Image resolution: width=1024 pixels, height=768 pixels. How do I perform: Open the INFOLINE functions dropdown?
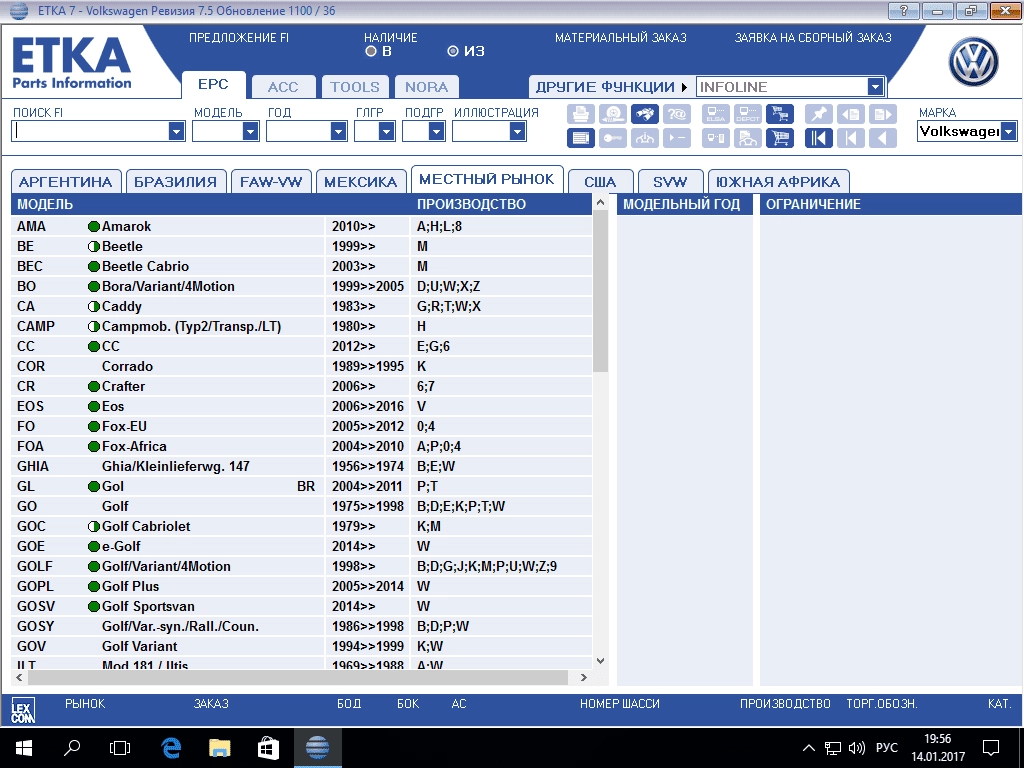[875, 87]
